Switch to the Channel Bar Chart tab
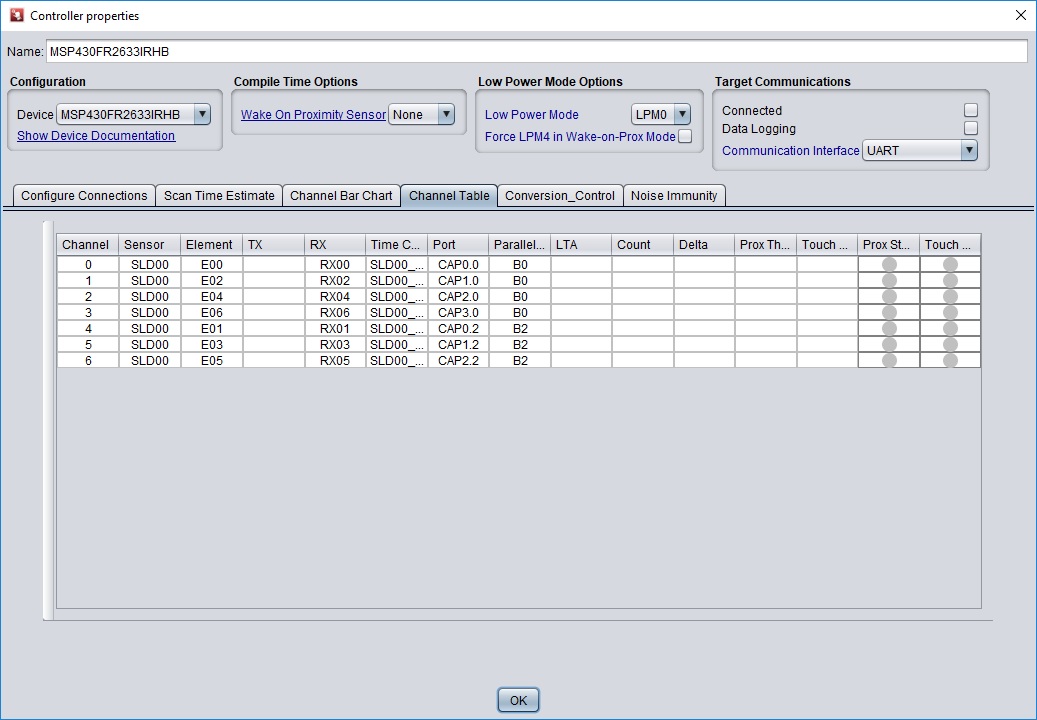 341,196
